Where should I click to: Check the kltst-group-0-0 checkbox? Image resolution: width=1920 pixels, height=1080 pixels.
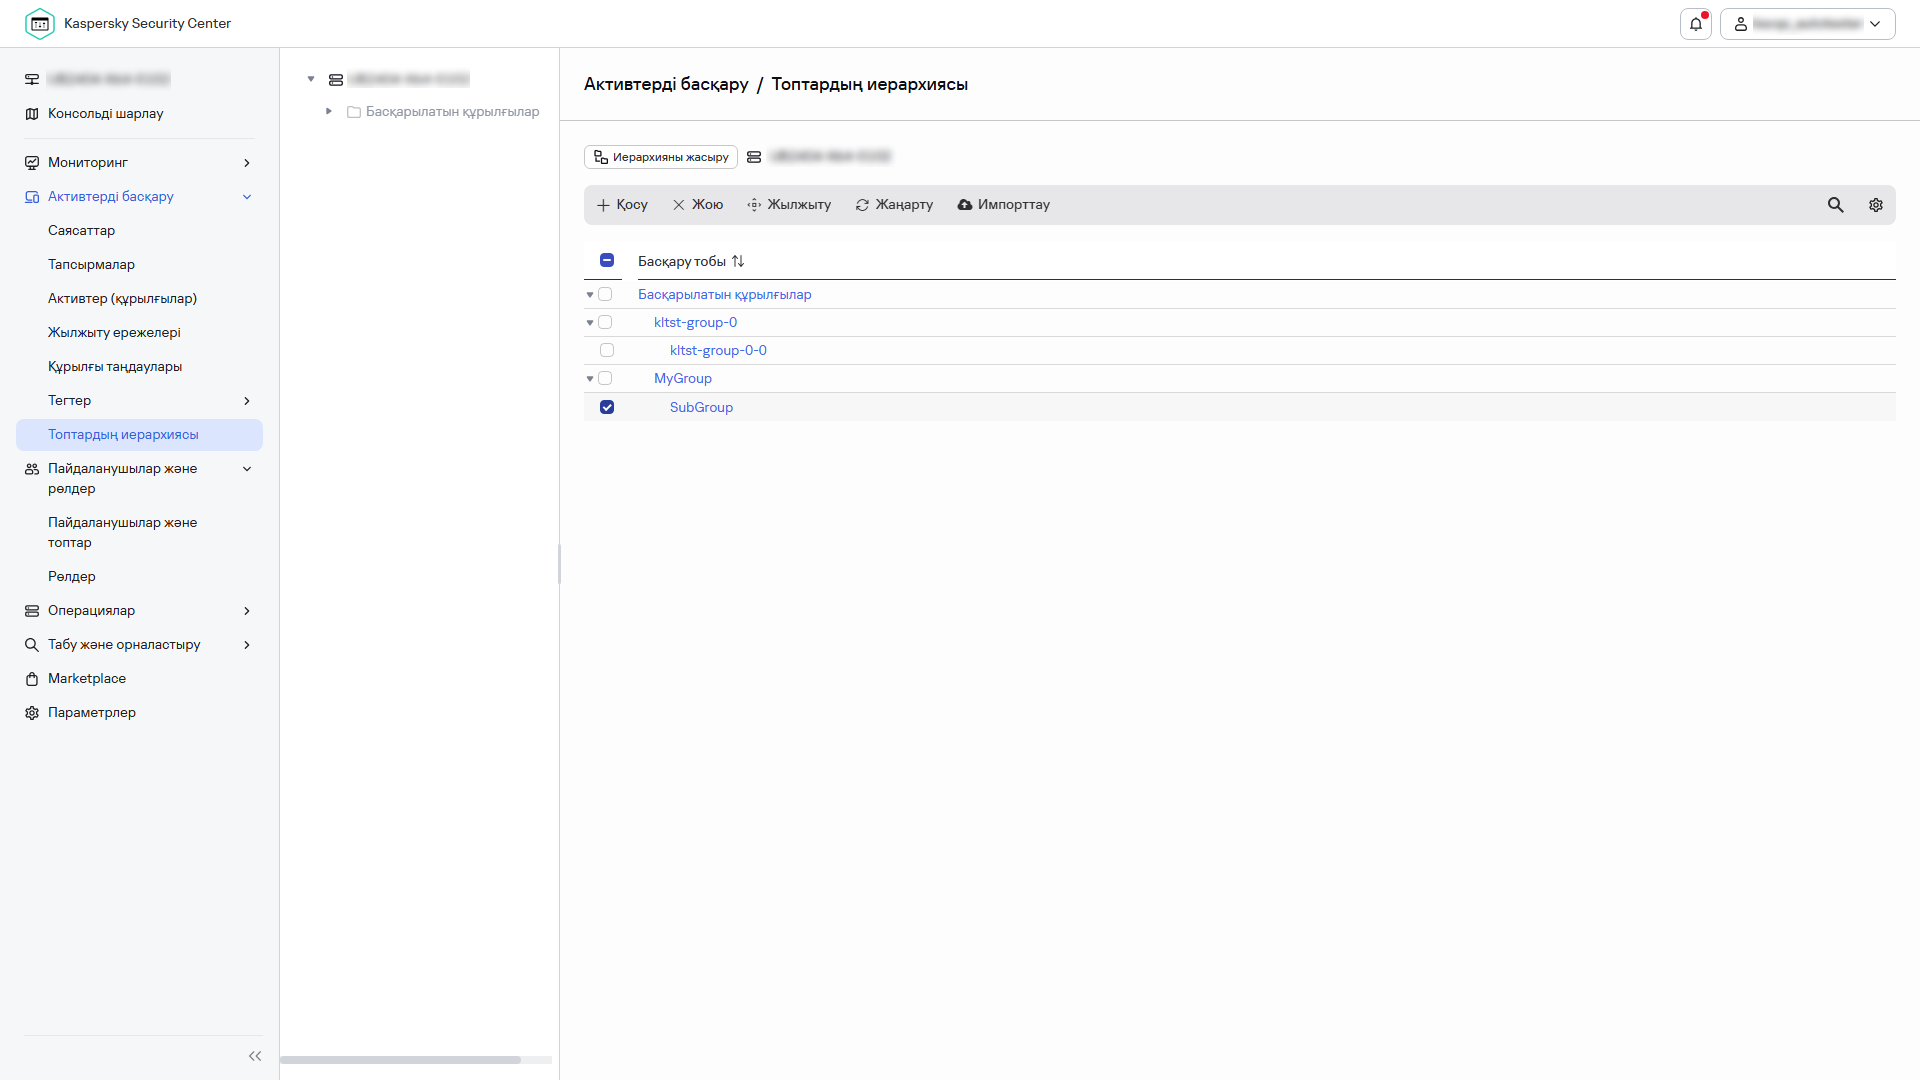click(607, 351)
